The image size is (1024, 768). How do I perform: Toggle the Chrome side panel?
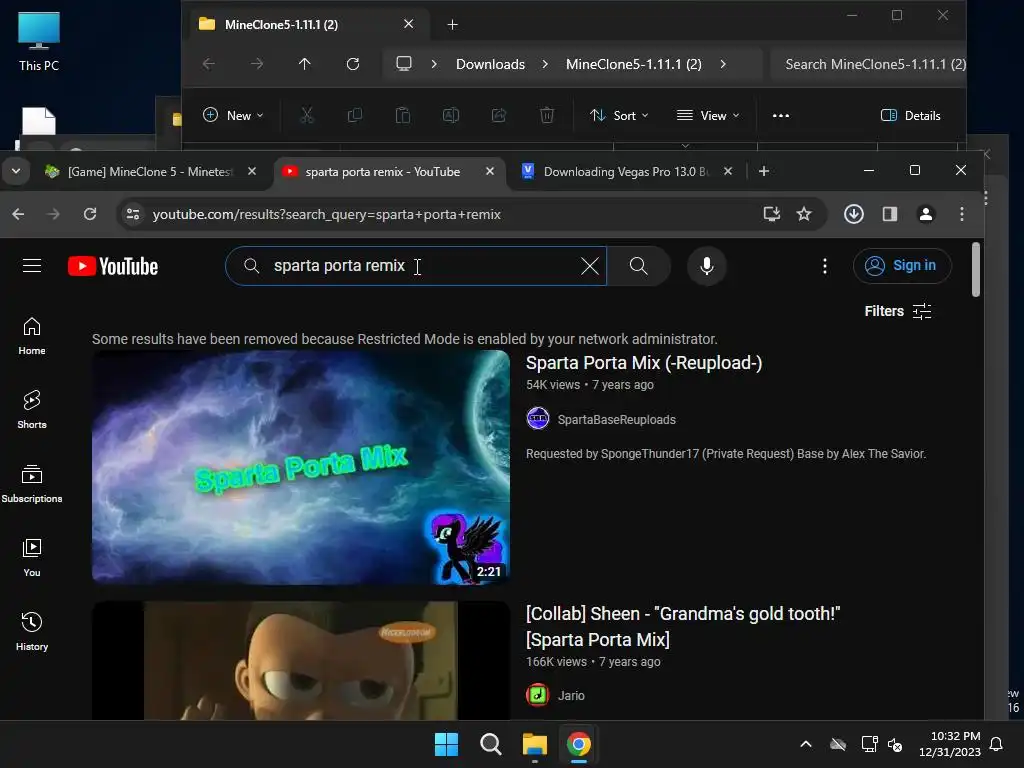tap(889, 214)
